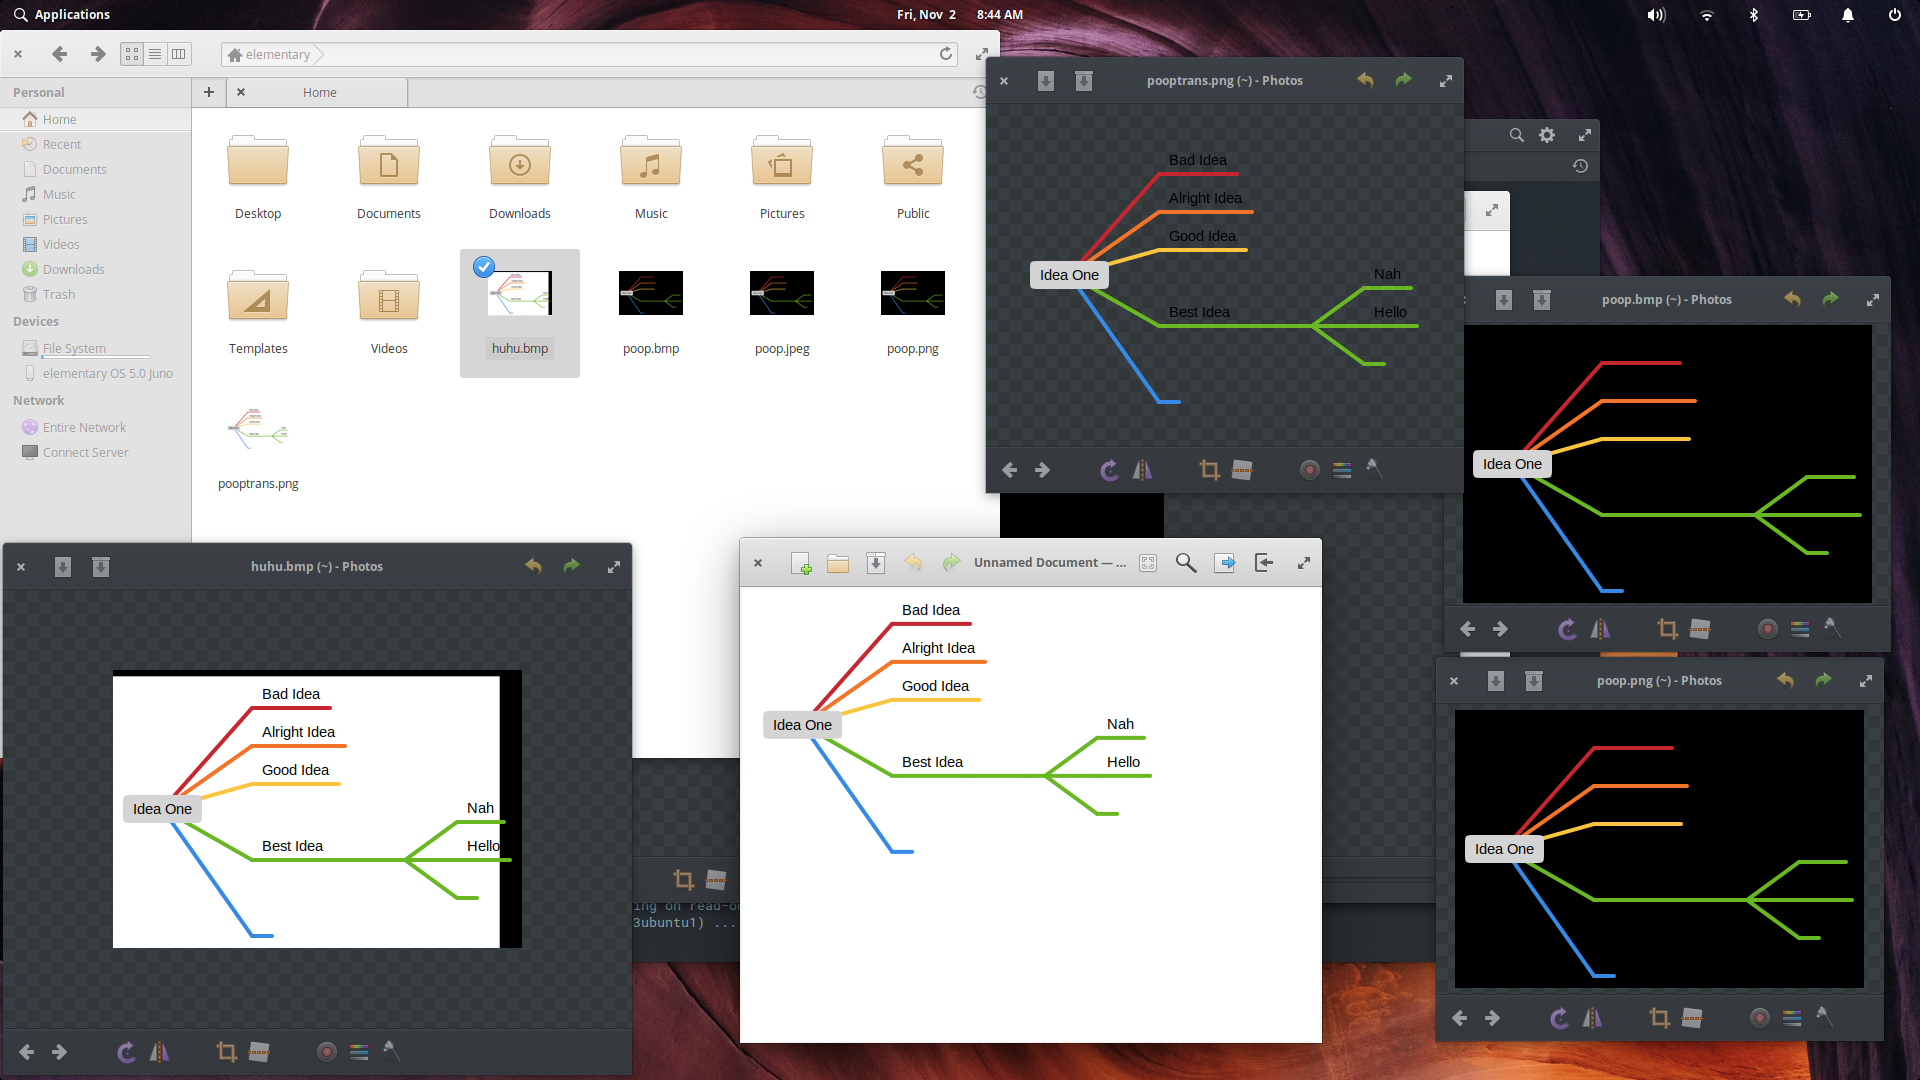Flip the image using mirror icon in pooptrans.png window

[1143, 469]
